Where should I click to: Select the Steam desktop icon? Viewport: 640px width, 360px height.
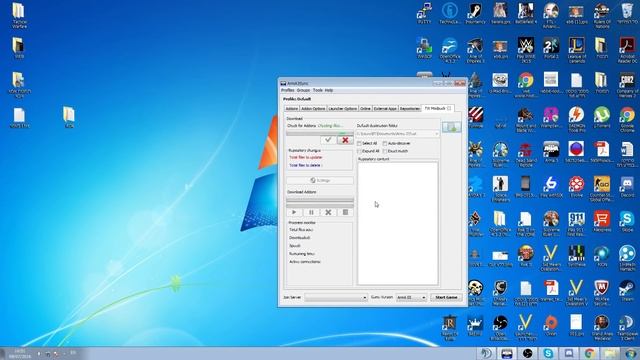627,291
